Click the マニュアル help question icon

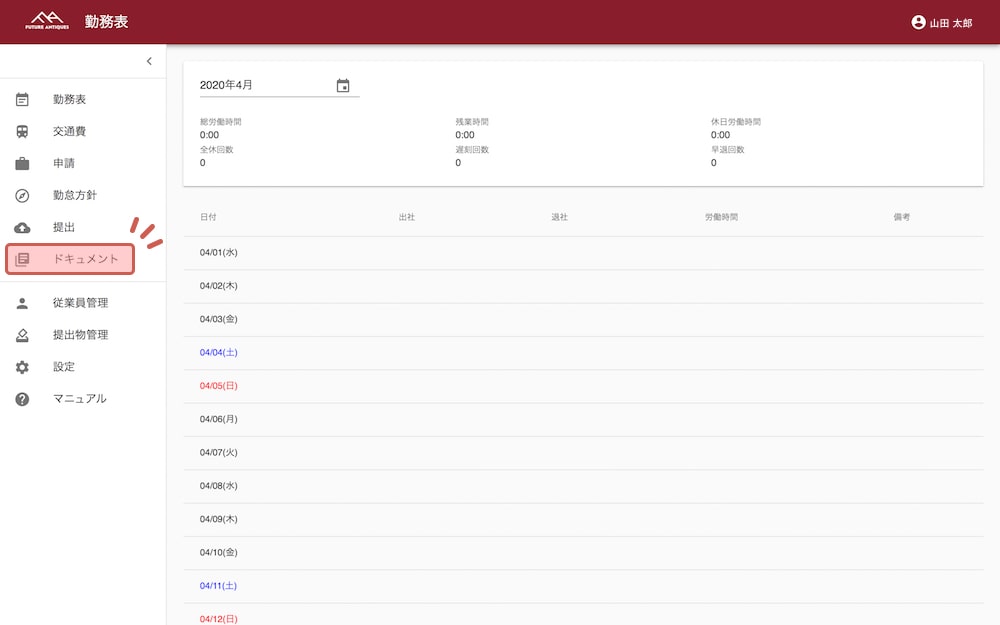tap(22, 399)
